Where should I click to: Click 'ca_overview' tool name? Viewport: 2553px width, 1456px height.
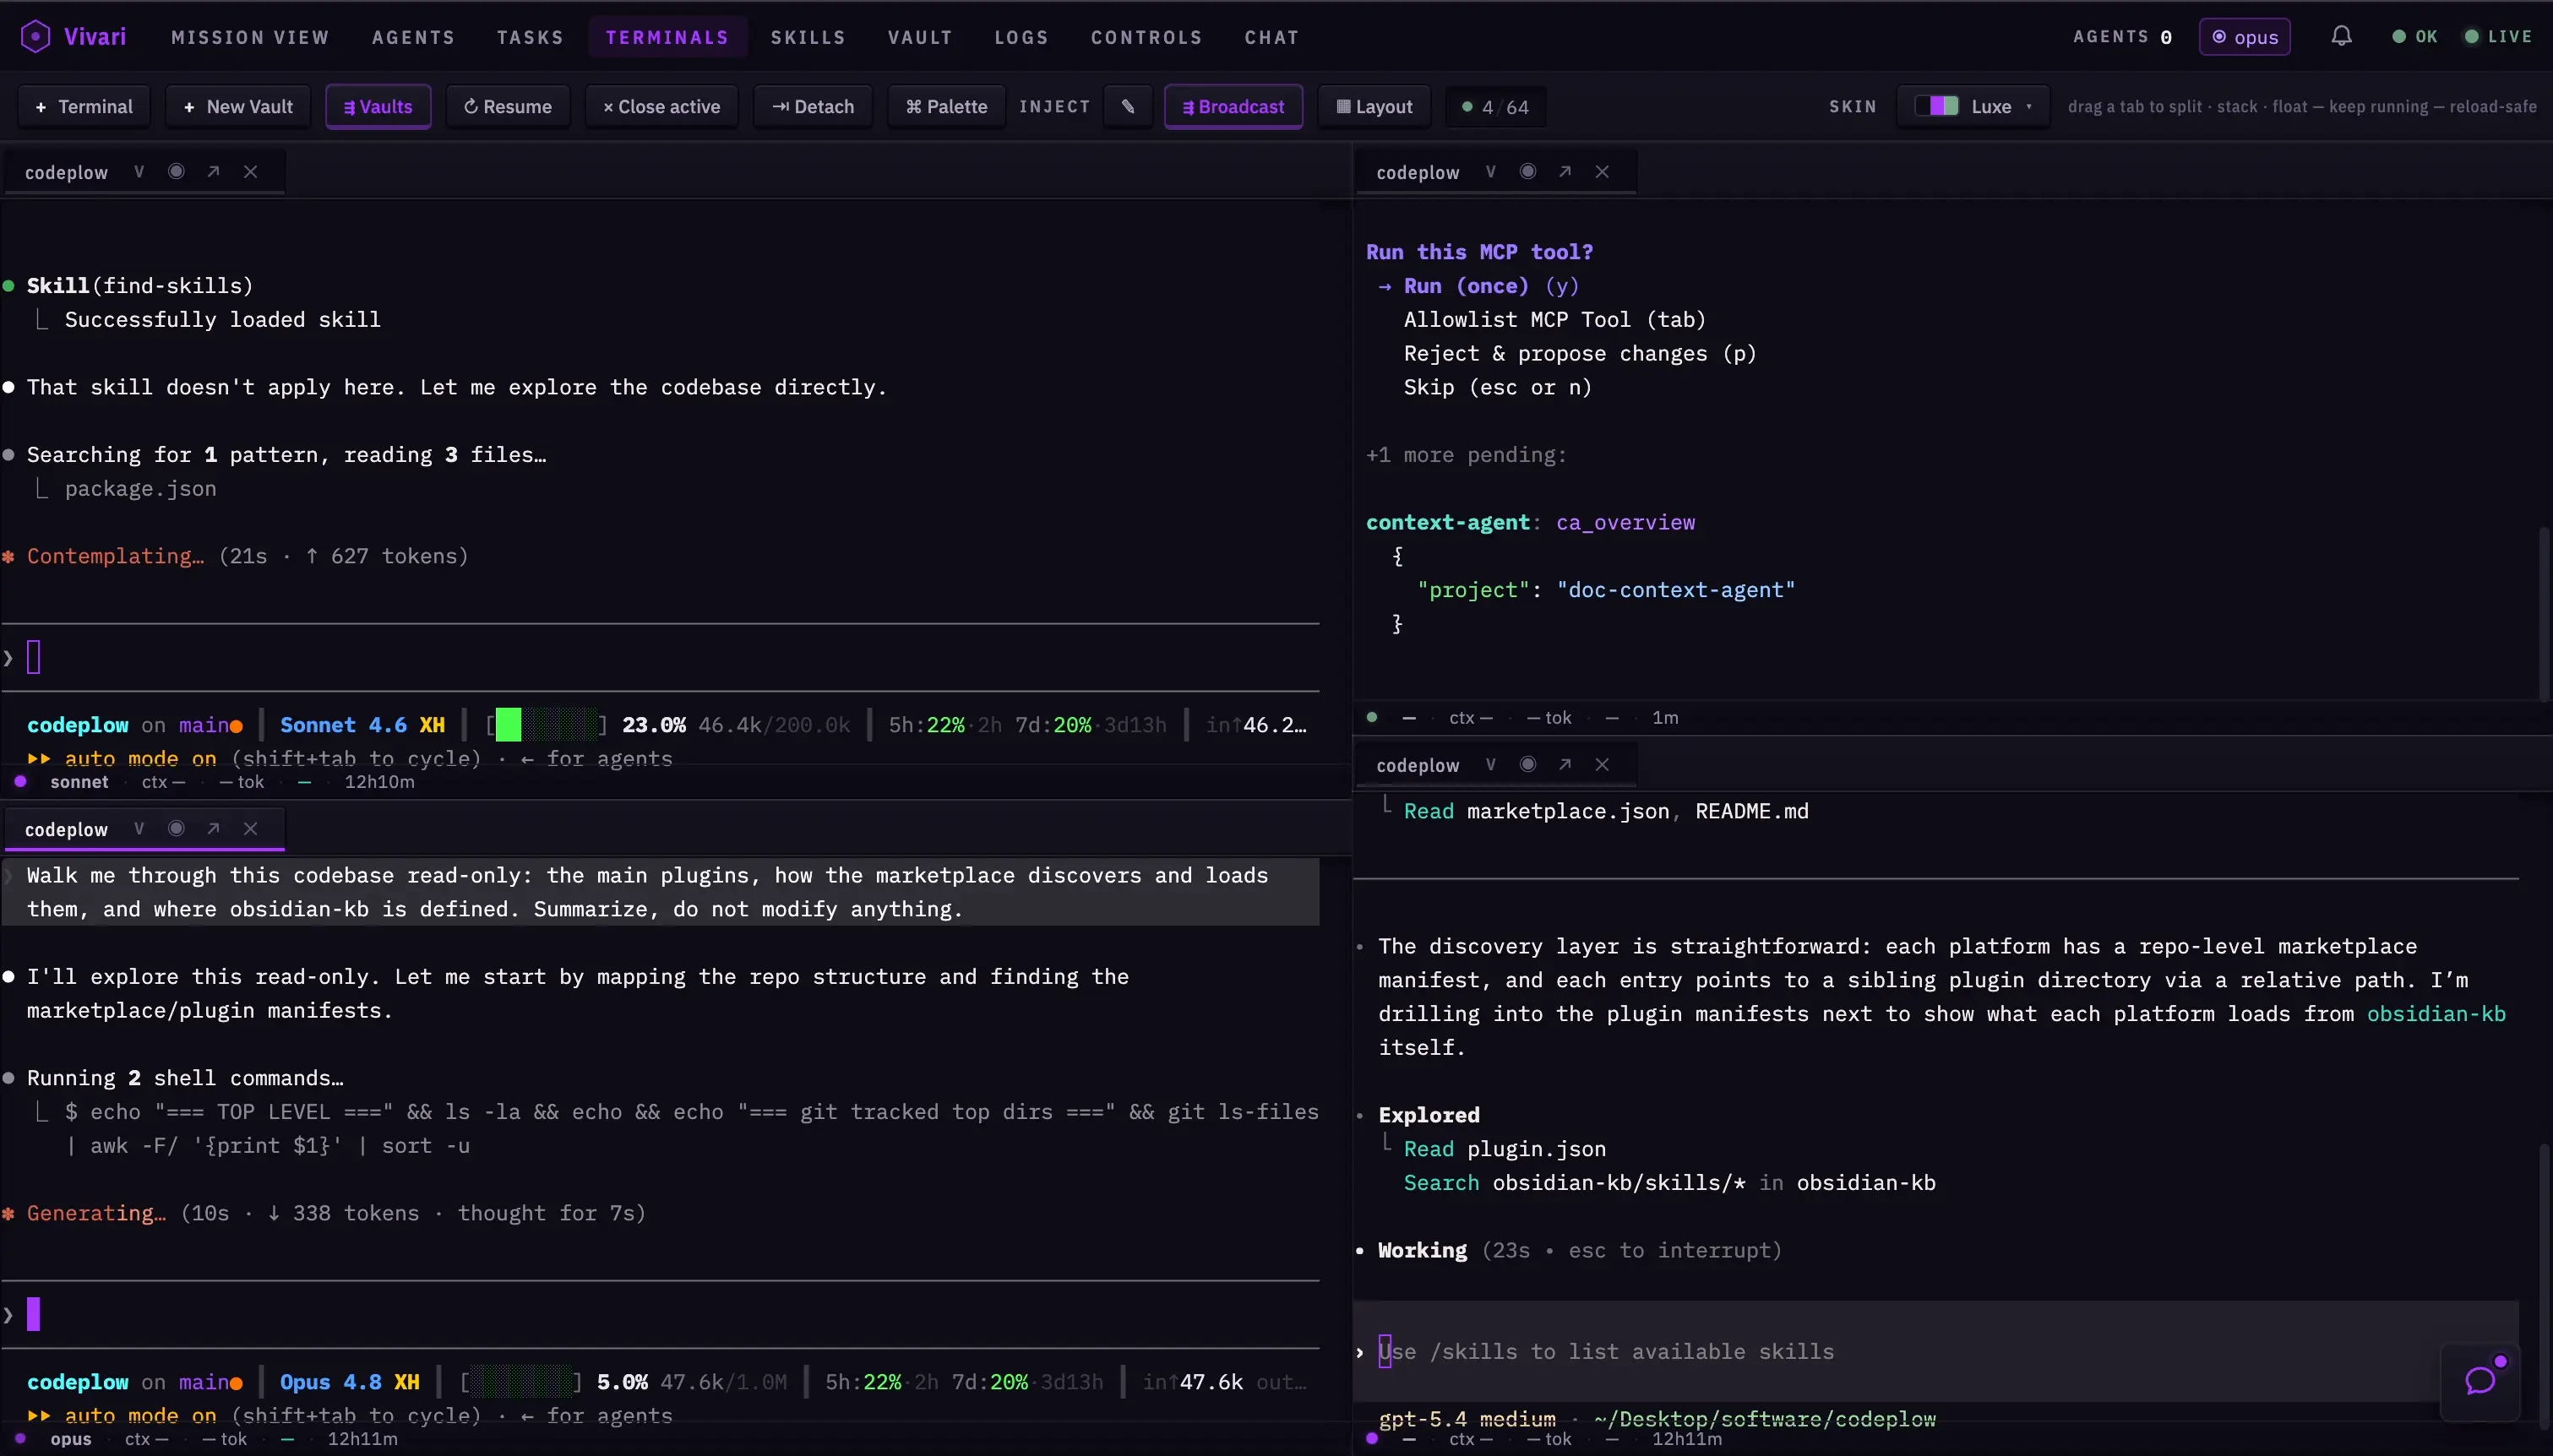point(1625,522)
